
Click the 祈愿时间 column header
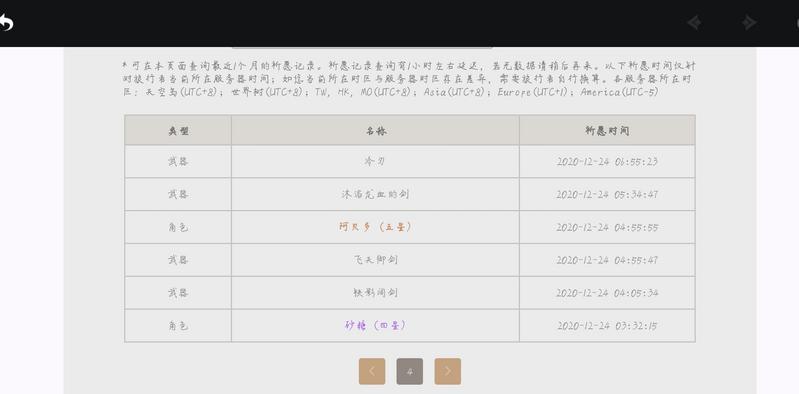(607, 130)
